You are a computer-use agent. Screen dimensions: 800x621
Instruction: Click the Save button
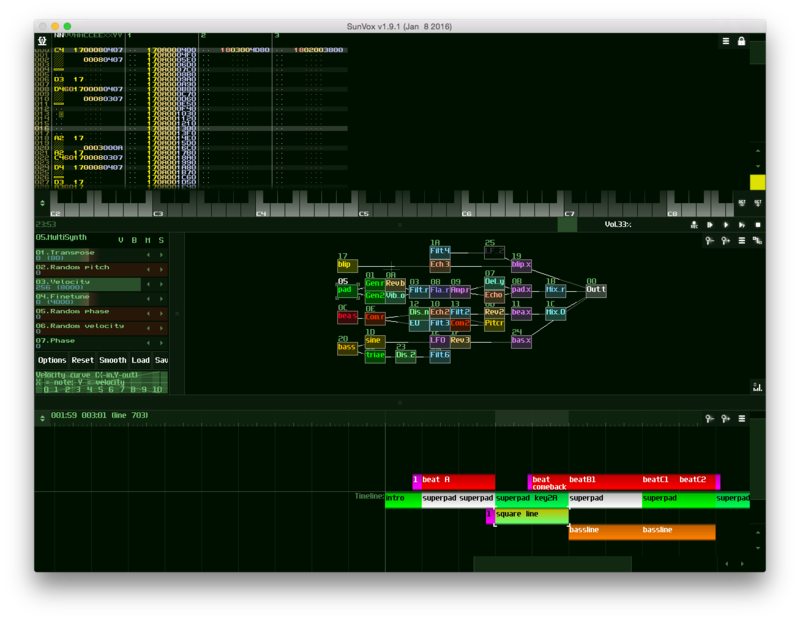[161, 360]
